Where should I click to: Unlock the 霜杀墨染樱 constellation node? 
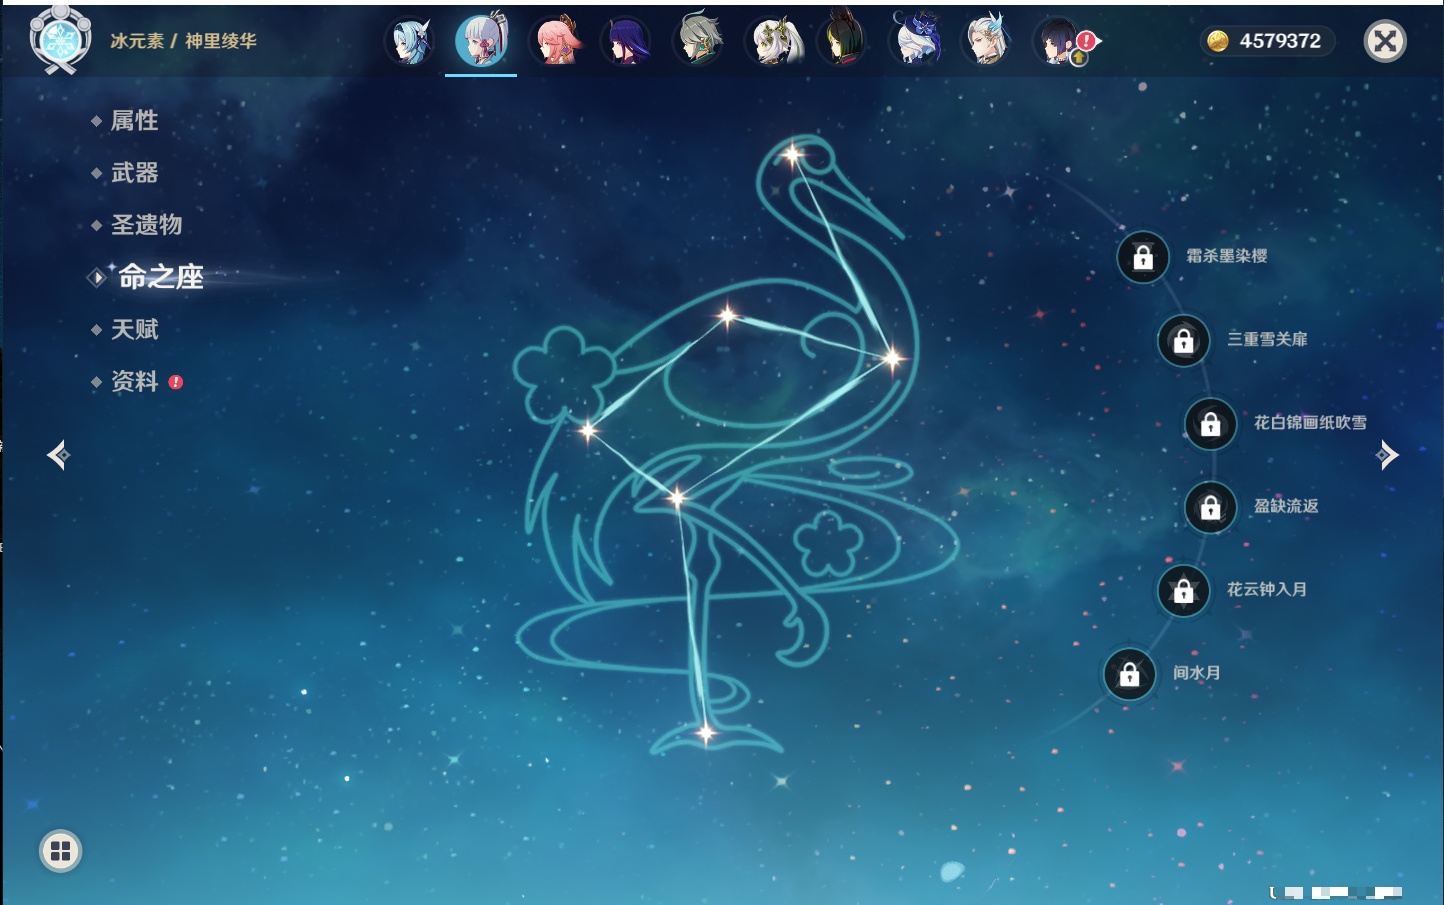pos(1143,257)
